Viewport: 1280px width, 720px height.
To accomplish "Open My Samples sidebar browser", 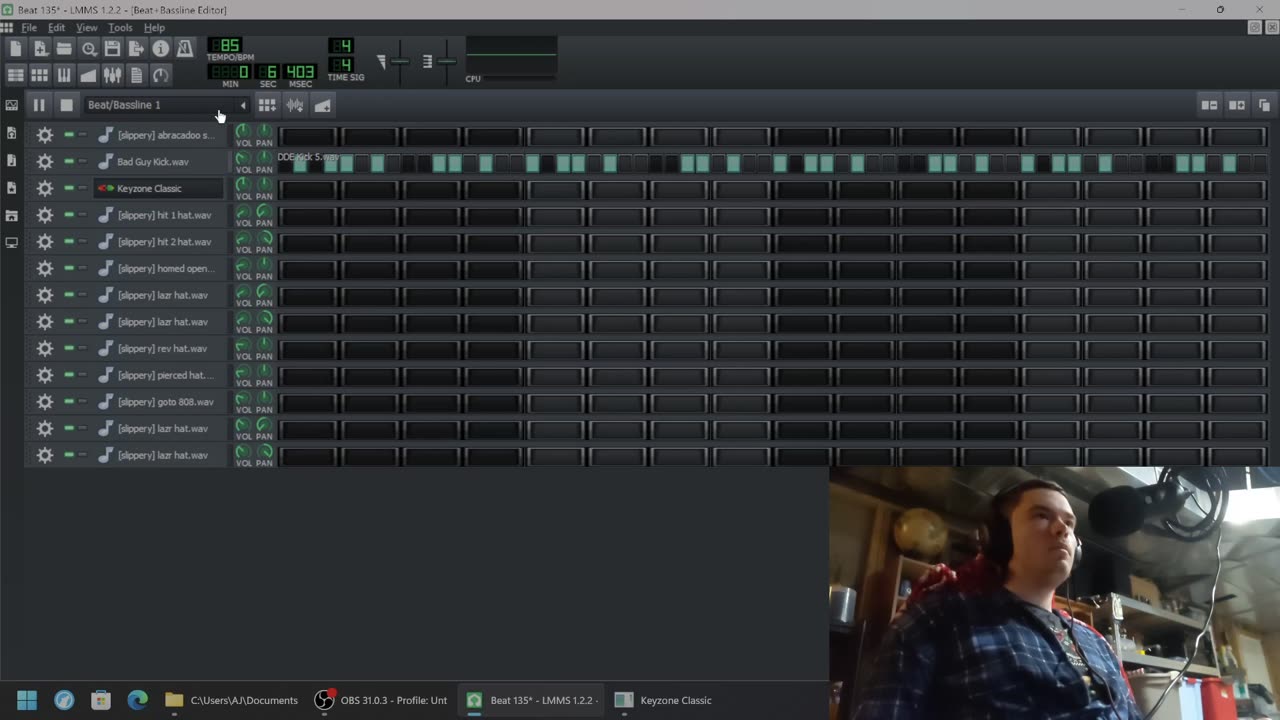I will (11, 160).
